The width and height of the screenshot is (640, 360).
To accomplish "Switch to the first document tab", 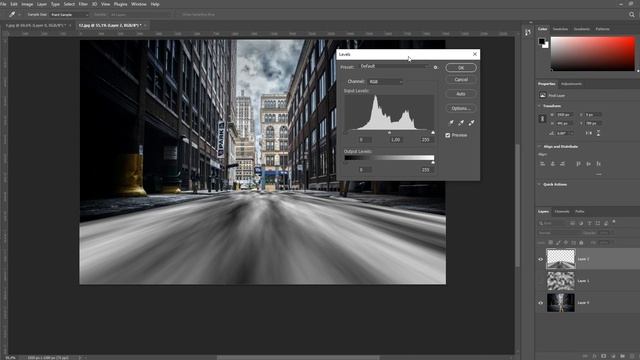I will click(36, 25).
